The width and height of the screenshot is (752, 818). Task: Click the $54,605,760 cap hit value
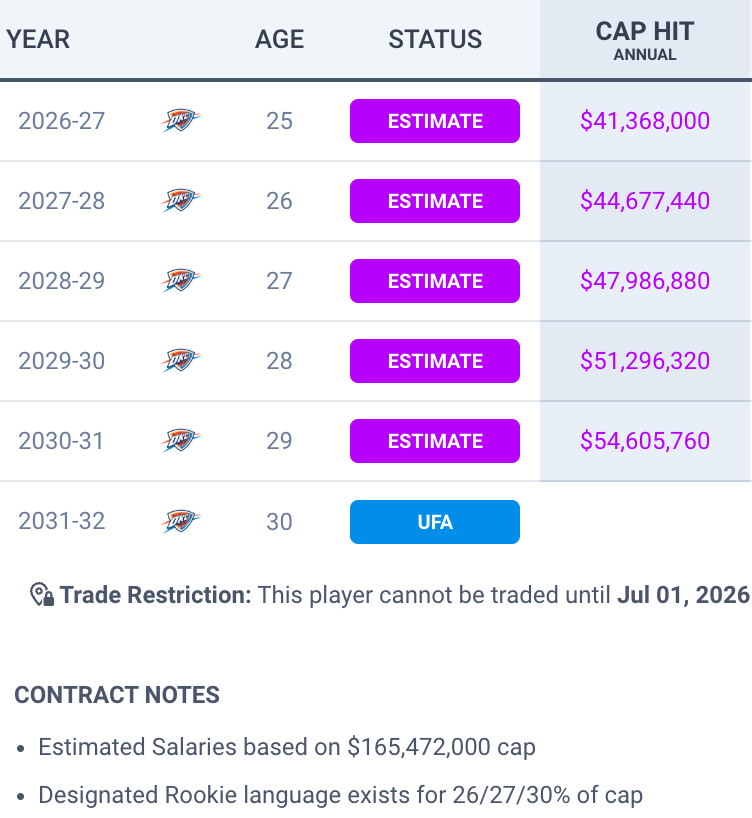(x=645, y=441)
